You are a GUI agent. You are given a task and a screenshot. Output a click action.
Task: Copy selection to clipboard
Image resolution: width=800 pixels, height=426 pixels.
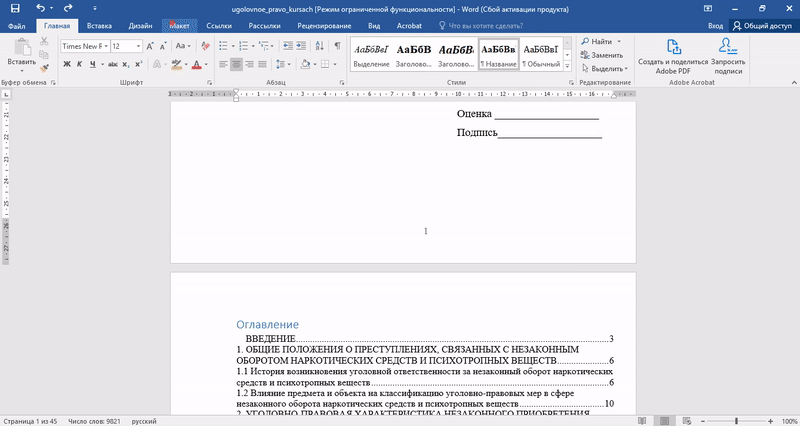pos(44,55)
